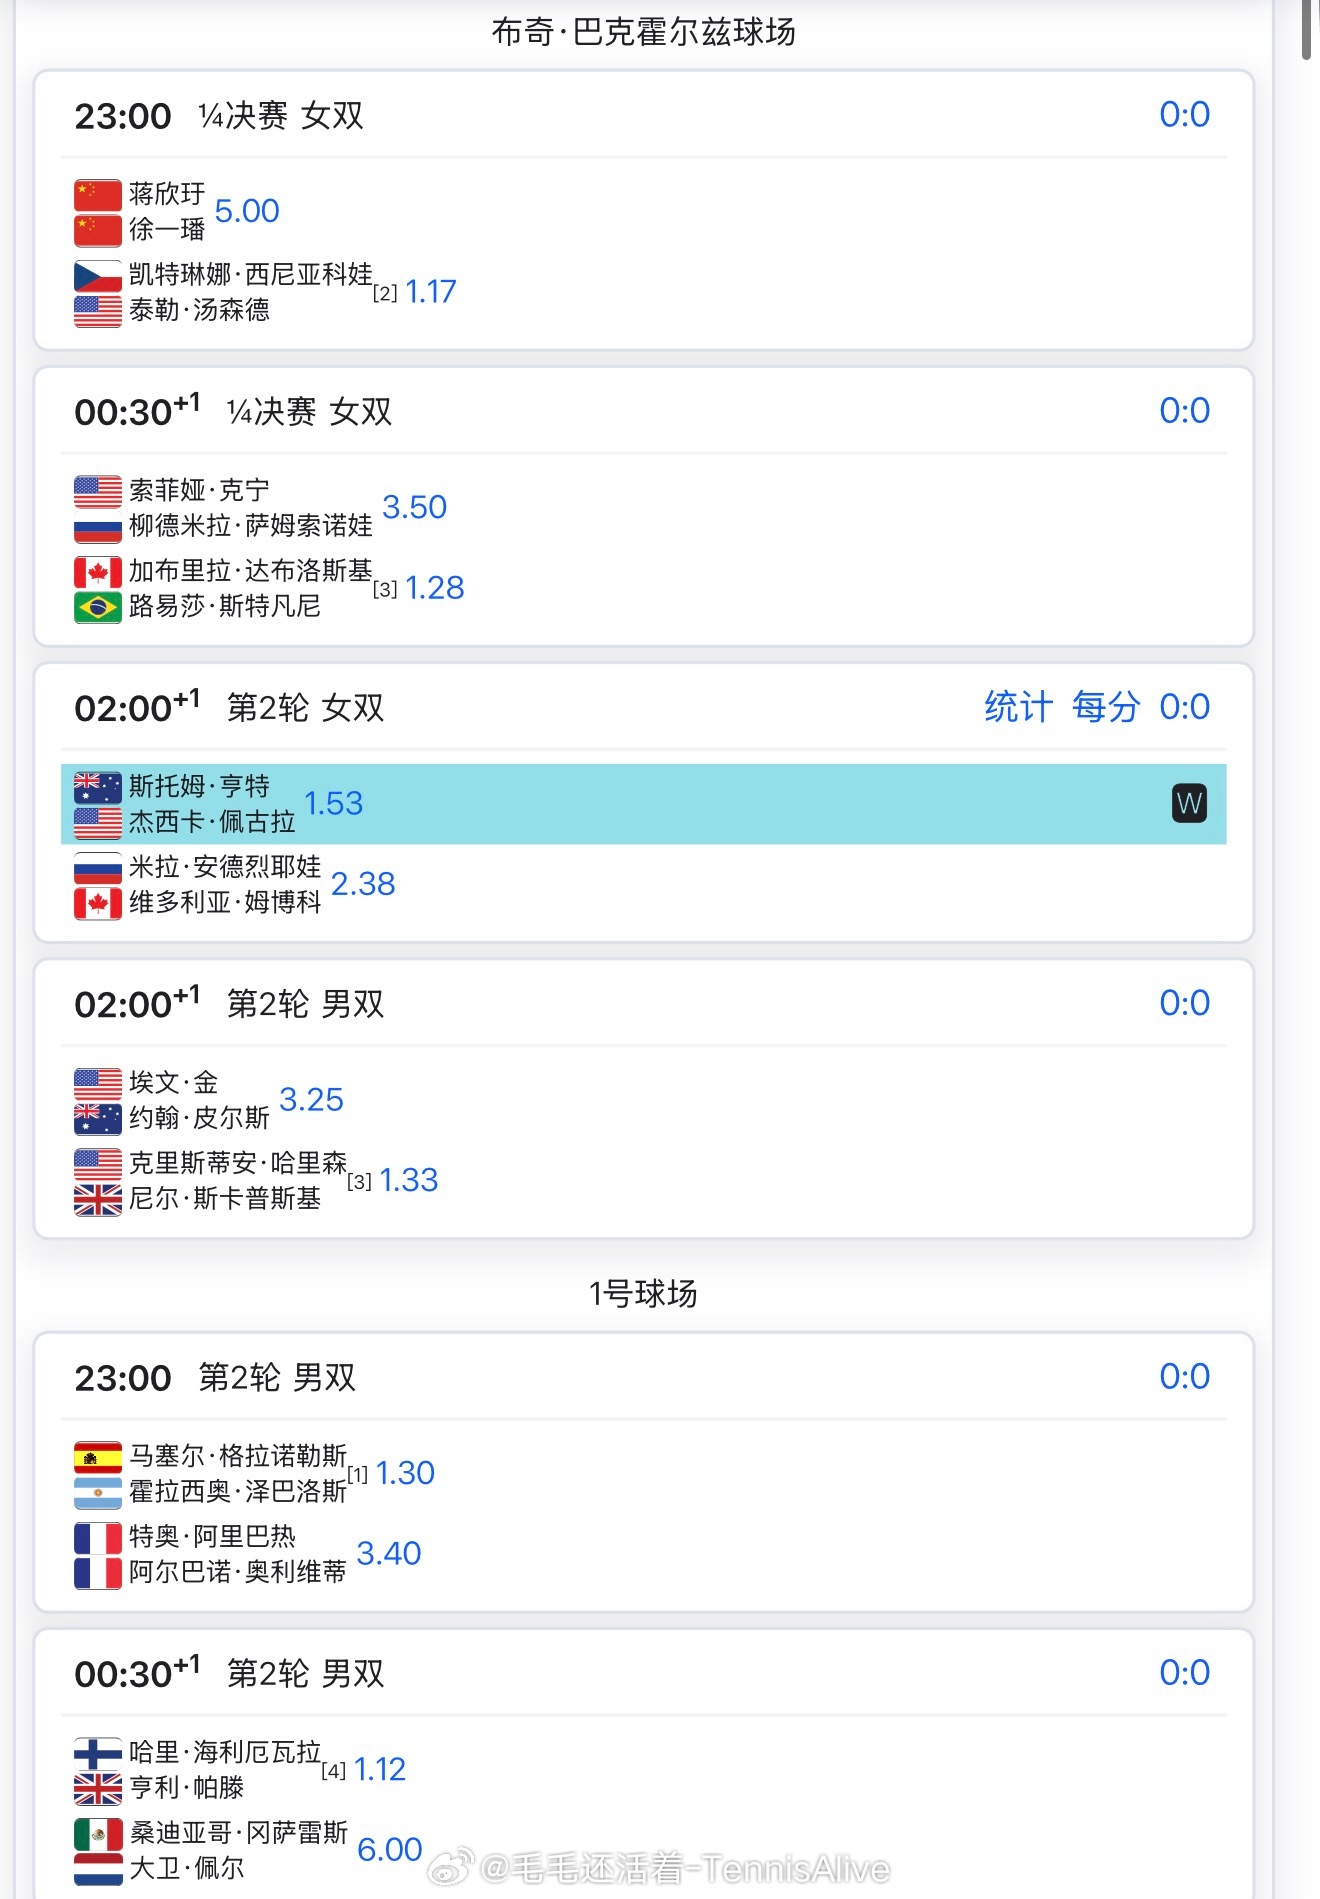Screen dimensions: 1320x1899
Task: Open 统计 statistics link
Action: [1018, 707]
